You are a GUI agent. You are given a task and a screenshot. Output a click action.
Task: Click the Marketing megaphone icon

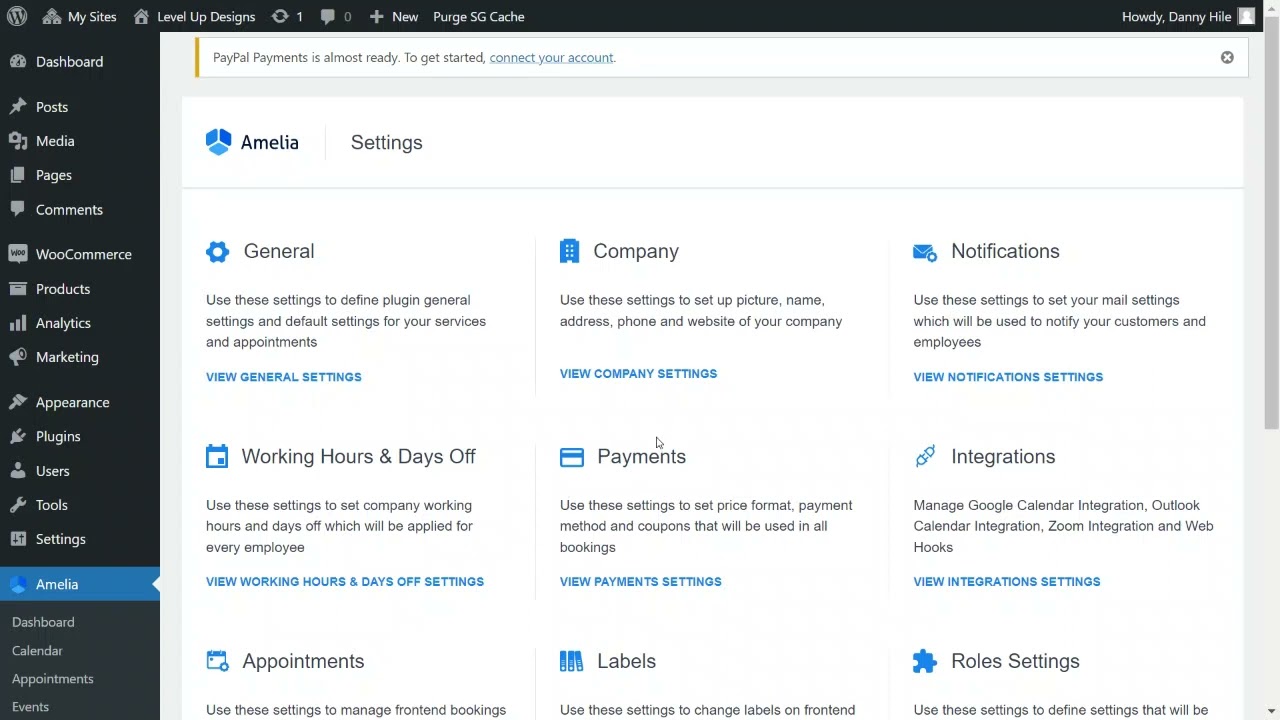[18, 357]
